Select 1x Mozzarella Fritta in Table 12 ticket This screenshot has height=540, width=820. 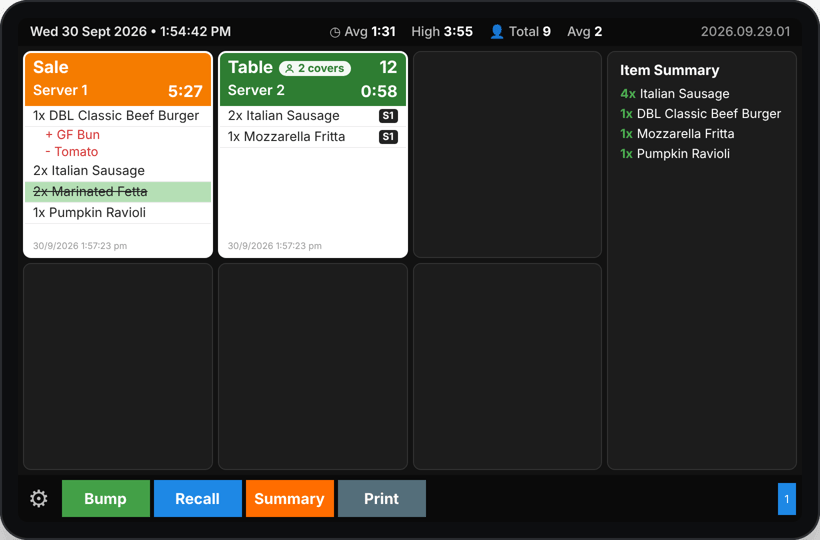313,137
